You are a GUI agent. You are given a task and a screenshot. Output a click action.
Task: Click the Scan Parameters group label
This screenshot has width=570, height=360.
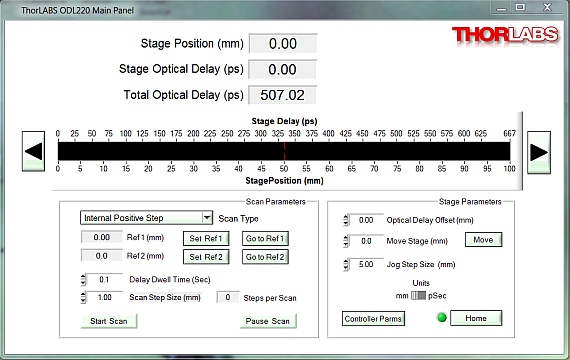point(276,201)
